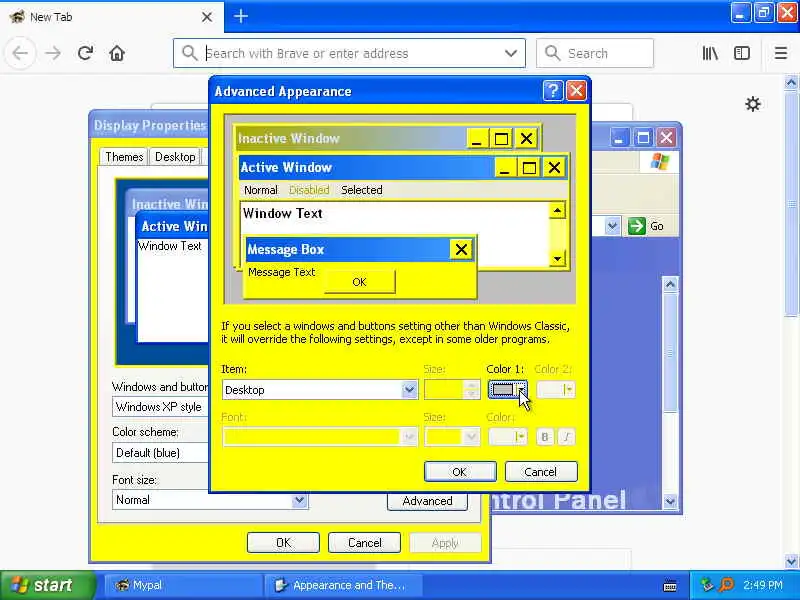Click the browser Search box

(x=595, y=53)
